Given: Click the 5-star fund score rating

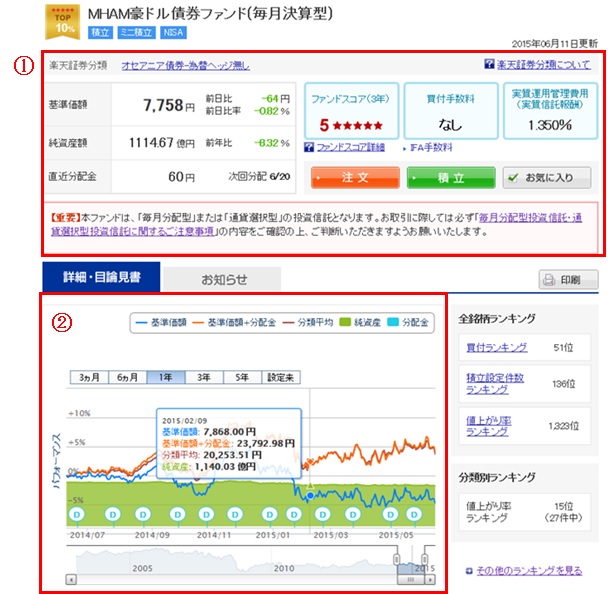Looking at the screenshot, I should 351,125.
